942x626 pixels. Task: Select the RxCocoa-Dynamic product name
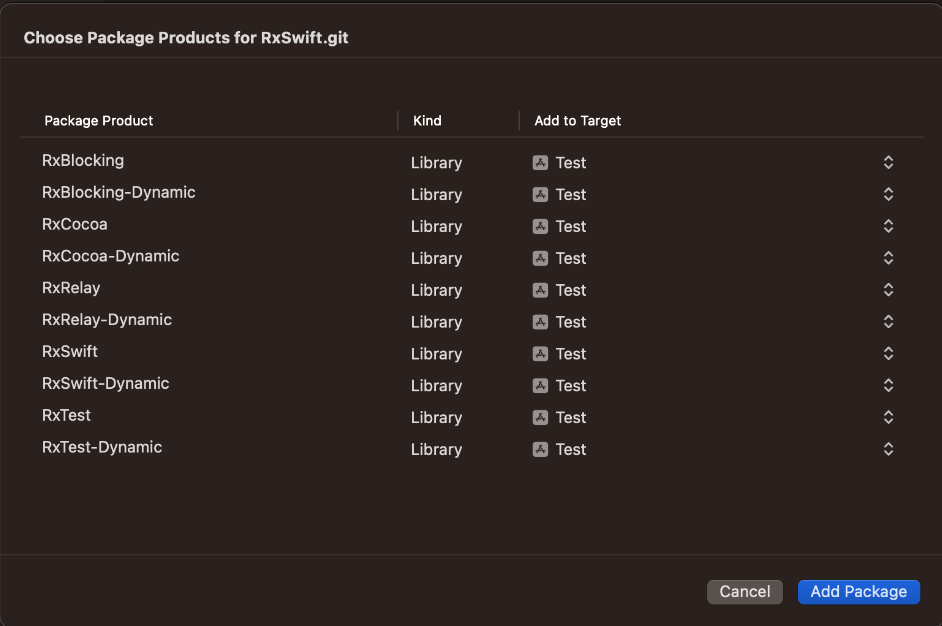(111, 256)
